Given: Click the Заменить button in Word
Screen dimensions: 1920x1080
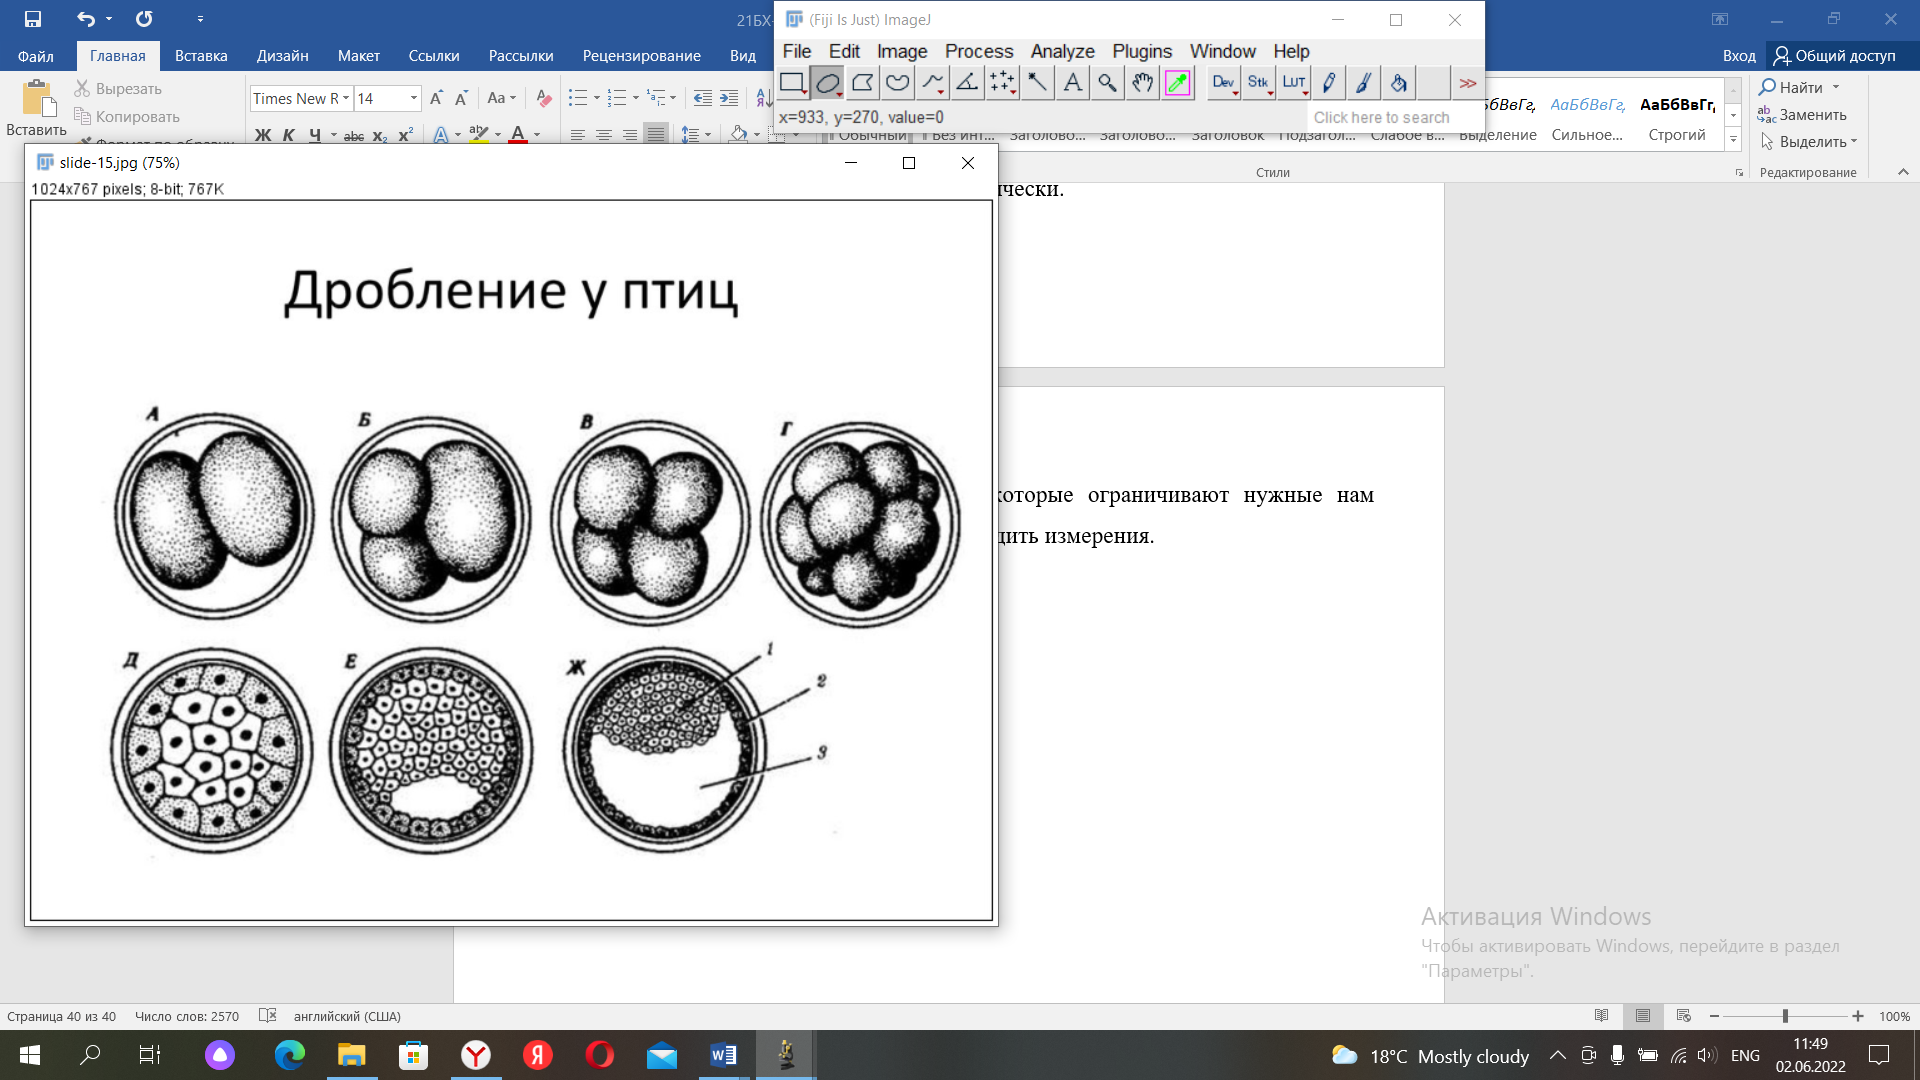Looking at the screenshot, I should click(x=1802, y=115).
